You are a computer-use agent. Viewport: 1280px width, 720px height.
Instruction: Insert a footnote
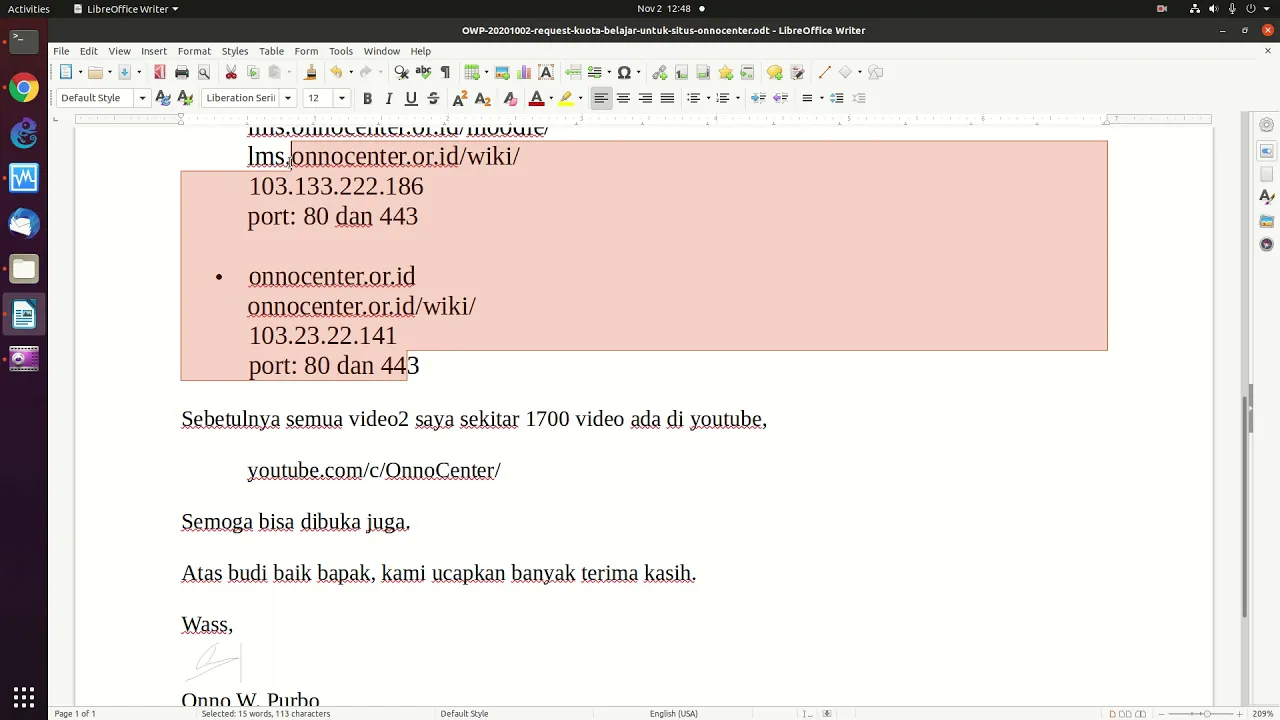(x=681, y=72)
